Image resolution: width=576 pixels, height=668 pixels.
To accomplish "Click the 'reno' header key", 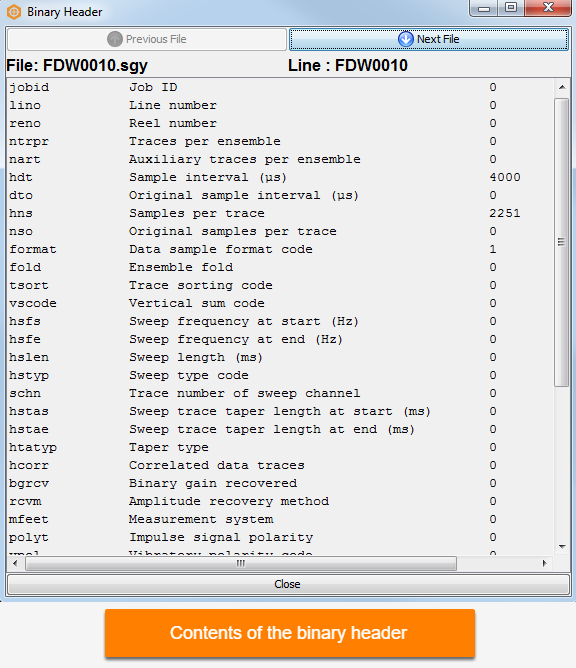I will pyautogui.click(x=25, y=124).
